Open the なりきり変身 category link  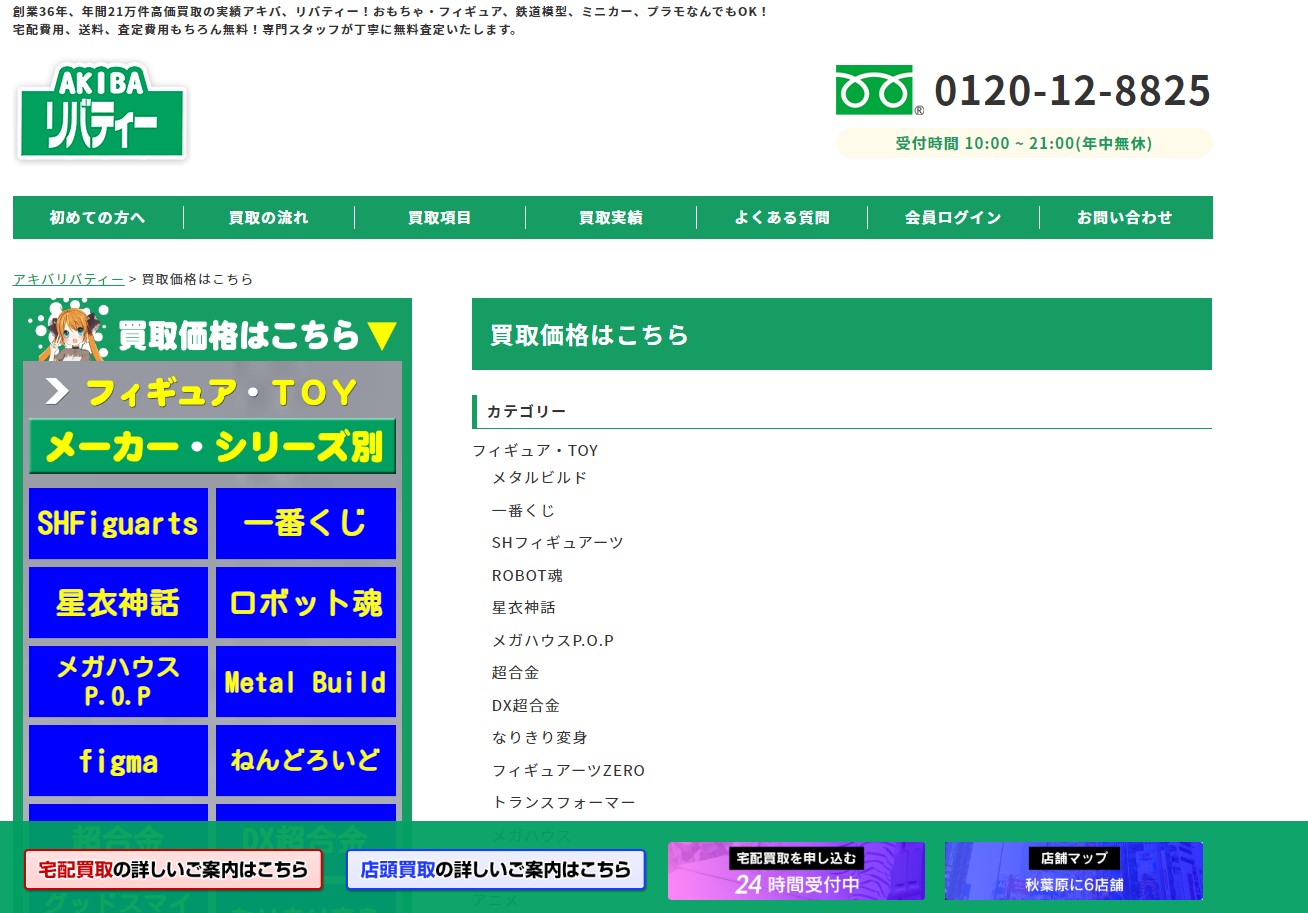tap(539, 737)
